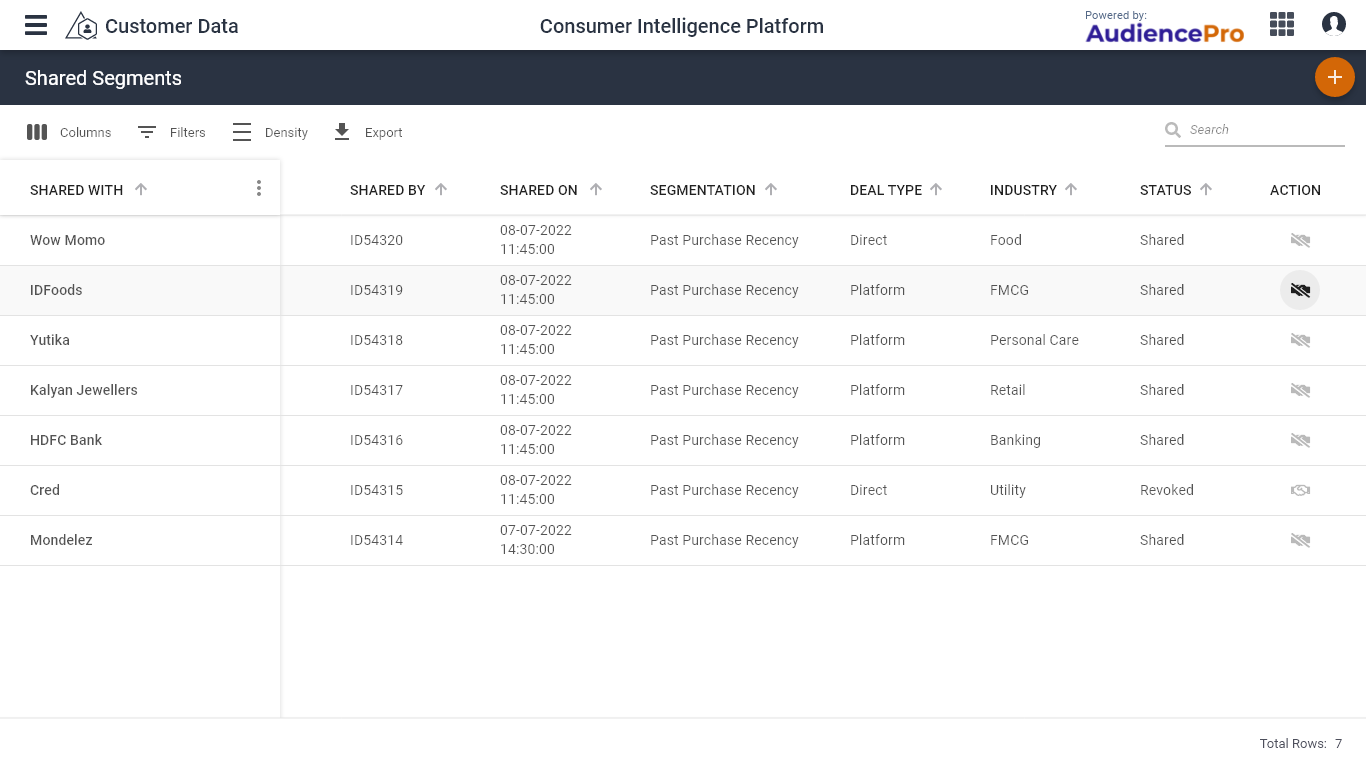Viewport: 1366px width, 768px height.
Task: Click ID54319 in Shared By column
Action: [x=376, y=290]
